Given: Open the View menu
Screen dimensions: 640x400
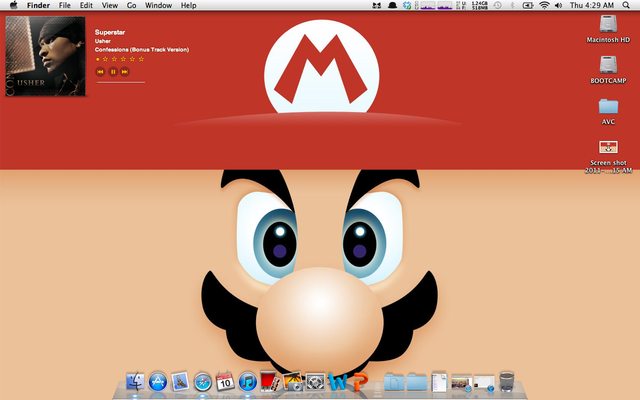Looking at the screenshot, I should point(110,5).
